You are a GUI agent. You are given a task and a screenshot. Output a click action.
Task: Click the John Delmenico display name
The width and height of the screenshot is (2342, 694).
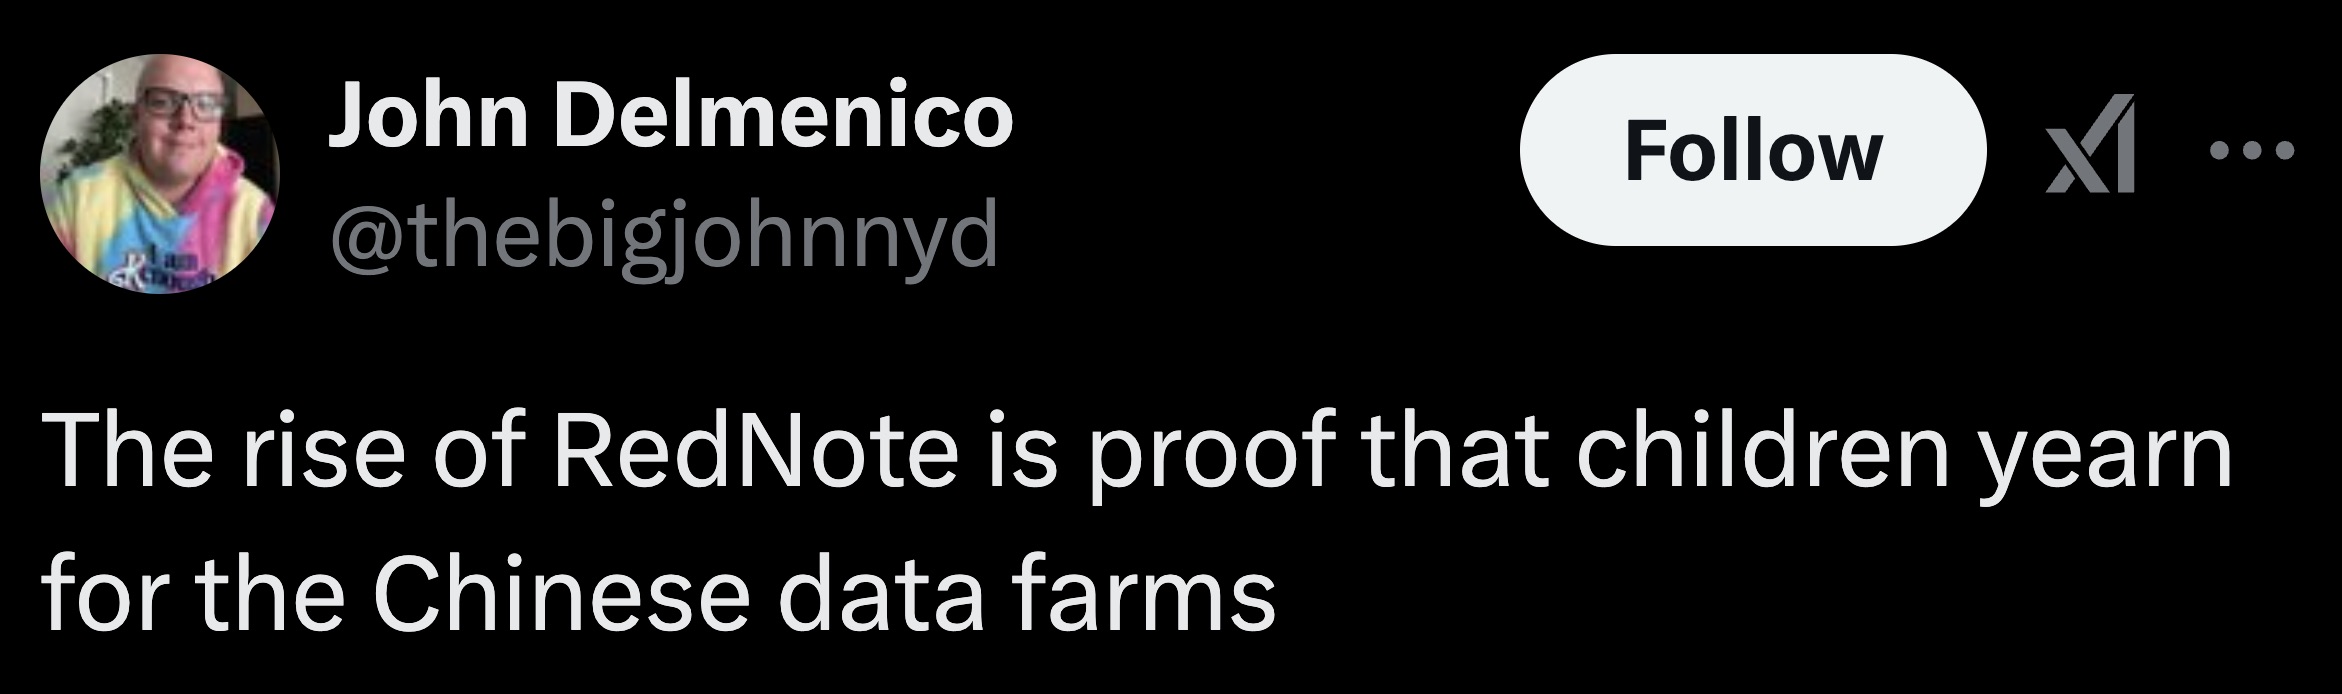(670, 115)
